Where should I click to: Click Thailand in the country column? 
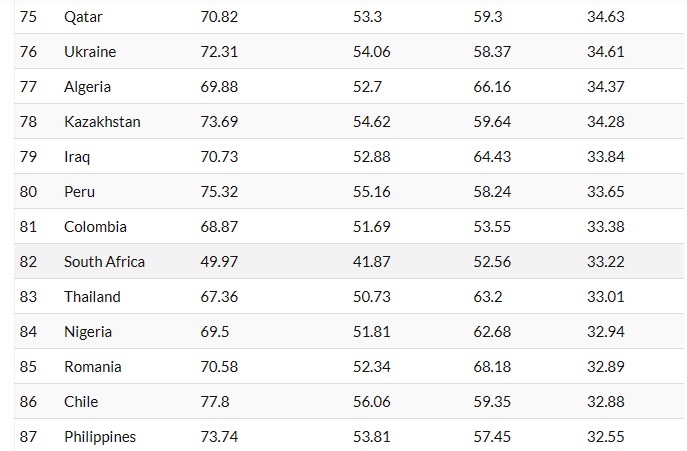pos(92,297)
